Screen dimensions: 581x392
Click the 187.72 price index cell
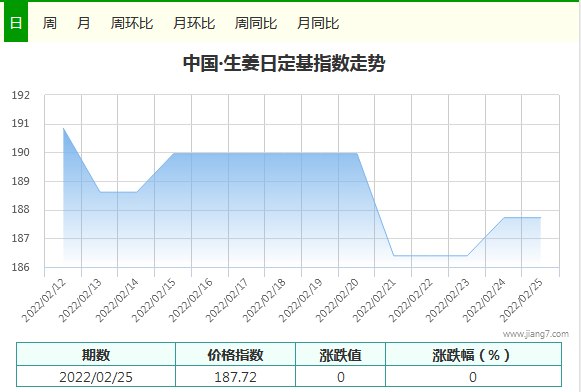(235, 377)
